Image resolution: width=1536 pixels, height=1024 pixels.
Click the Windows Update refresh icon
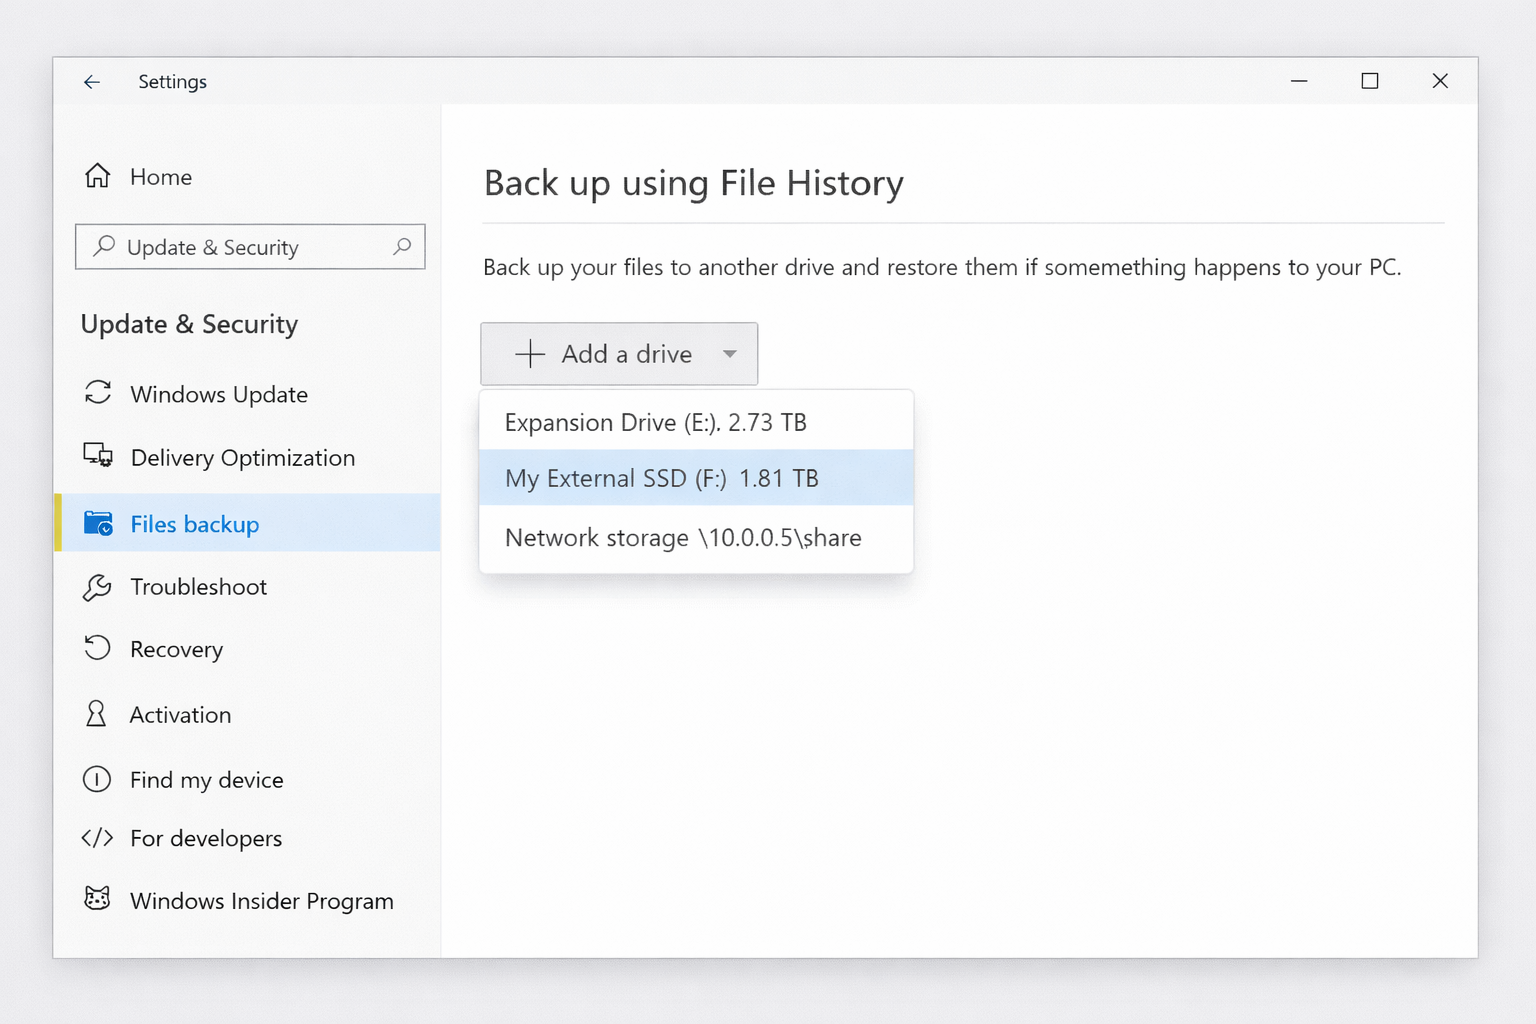click(97, 393)
